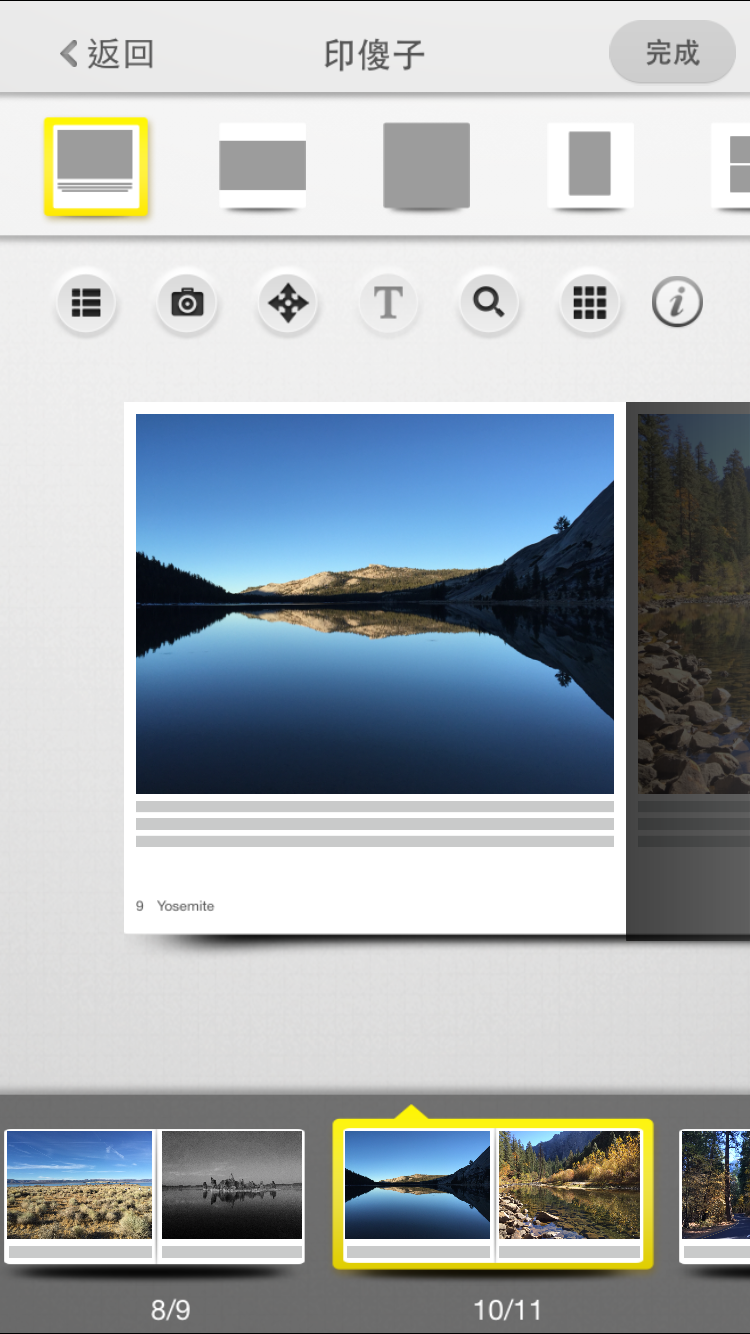The width and height of the screenshot is (750, 1334).
Task: Open the camera photo picker icon
Action: pos(187,302)
